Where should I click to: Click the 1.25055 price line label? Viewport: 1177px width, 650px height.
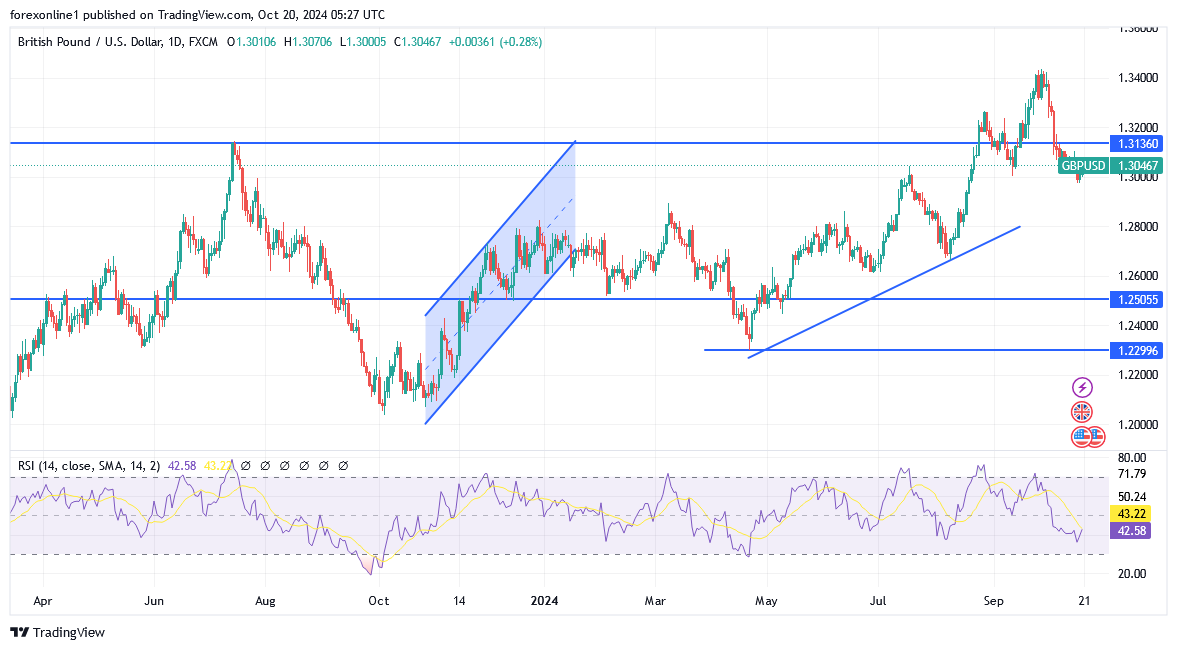(x=1138, y=299)
